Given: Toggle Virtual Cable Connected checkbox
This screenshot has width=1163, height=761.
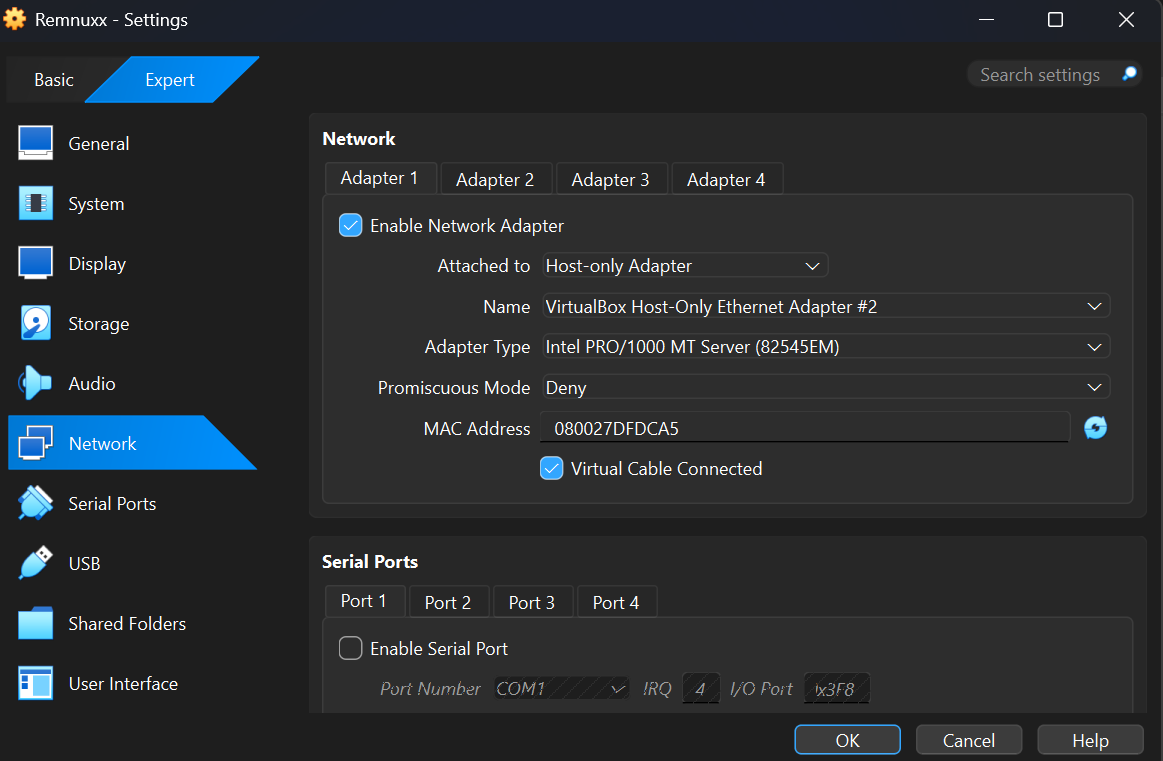Looking at the screenshot, I should tap(551, 469).
